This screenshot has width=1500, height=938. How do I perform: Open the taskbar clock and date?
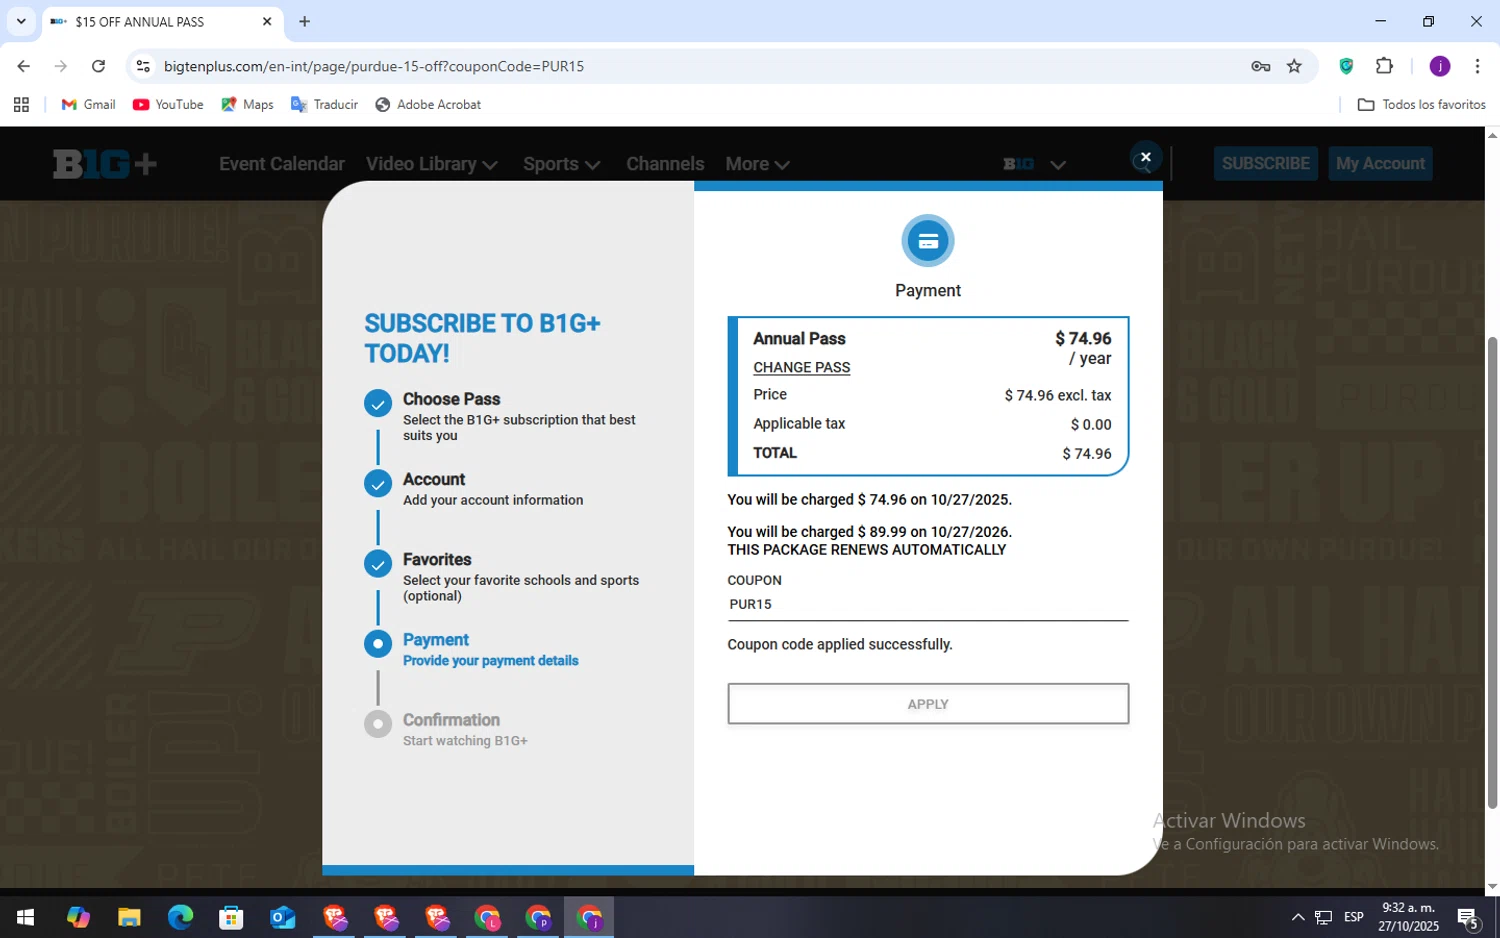1408,917
